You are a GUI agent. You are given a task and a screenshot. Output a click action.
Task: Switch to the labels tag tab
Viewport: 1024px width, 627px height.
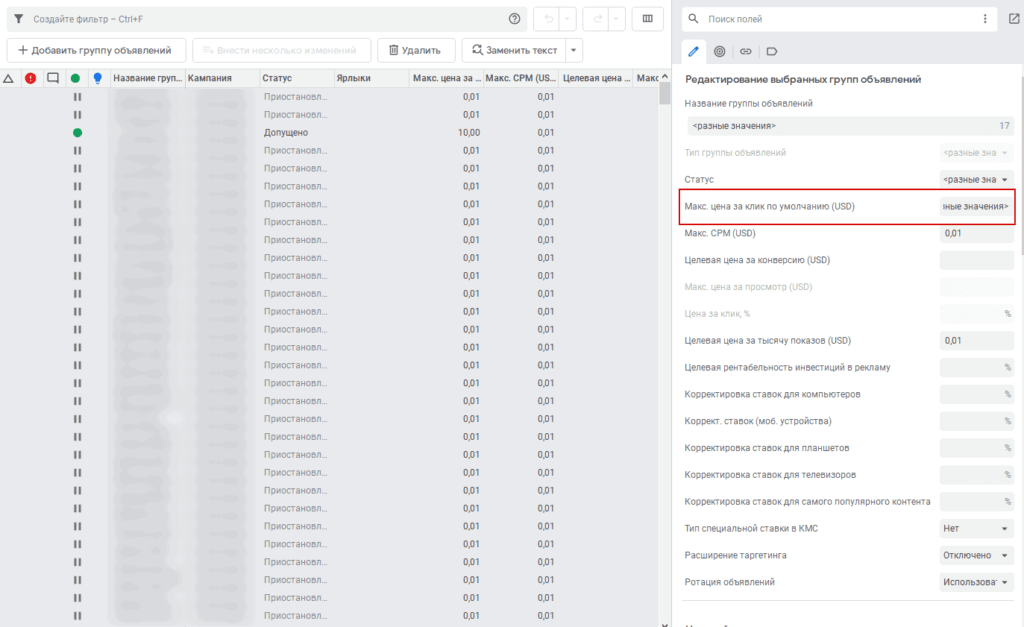coord(771,51)
